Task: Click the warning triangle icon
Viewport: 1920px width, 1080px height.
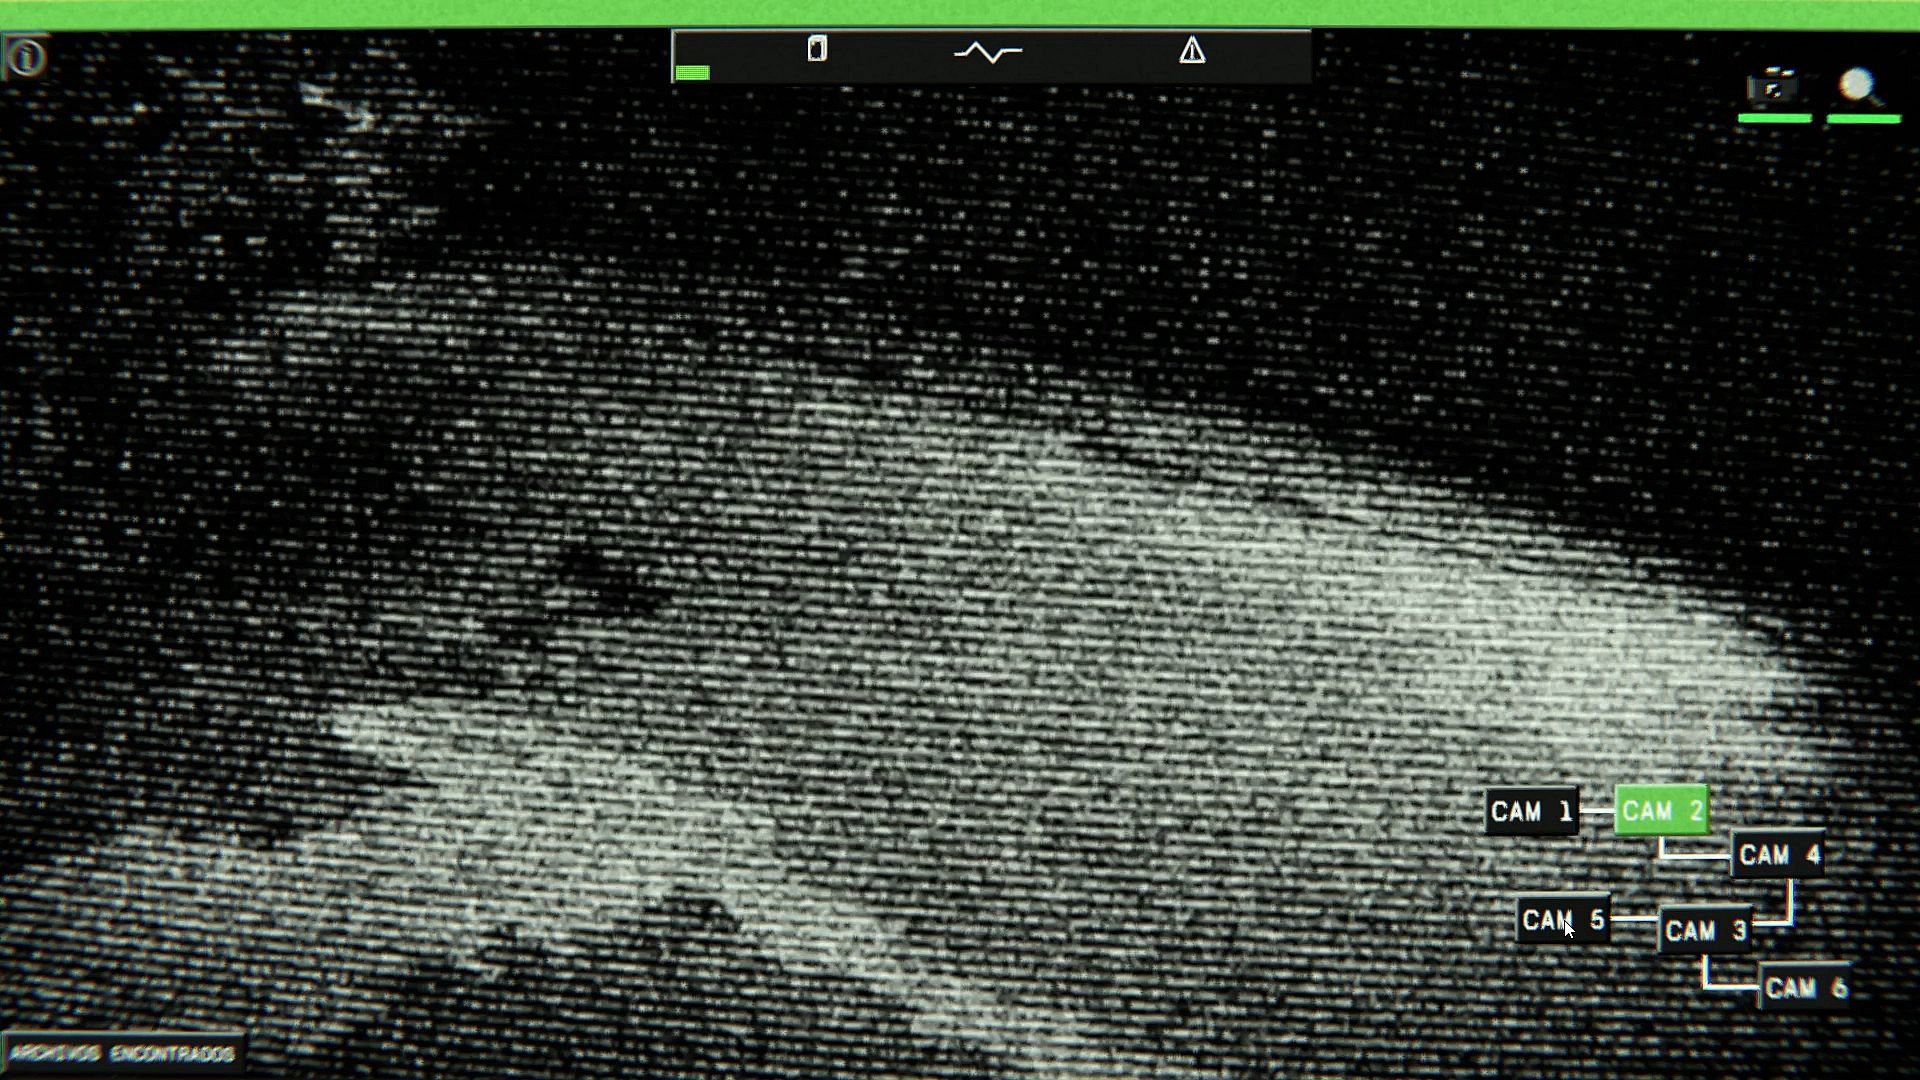Action: pos(1191,51)
